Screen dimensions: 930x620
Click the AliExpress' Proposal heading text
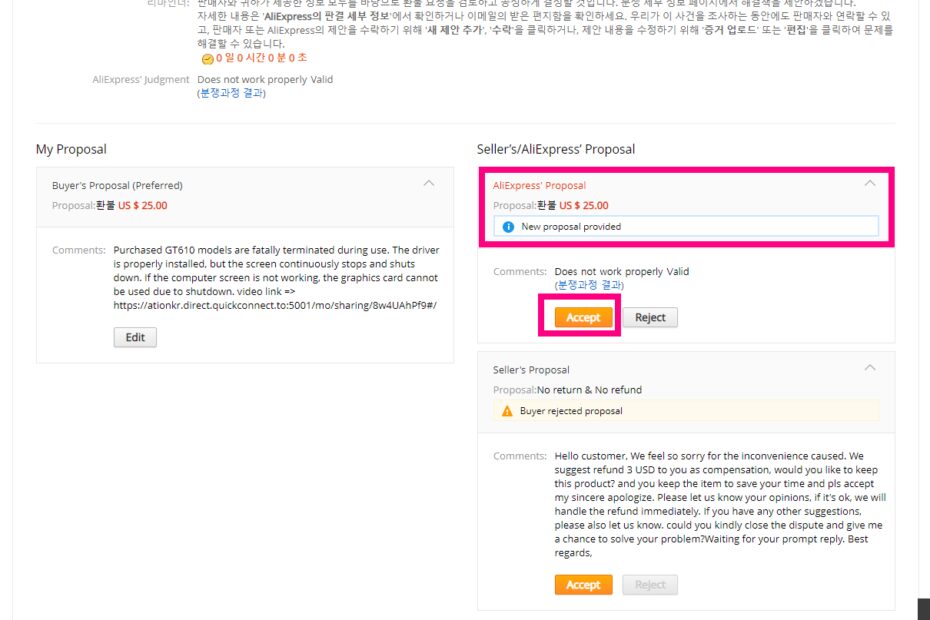(x=539, y=186)
